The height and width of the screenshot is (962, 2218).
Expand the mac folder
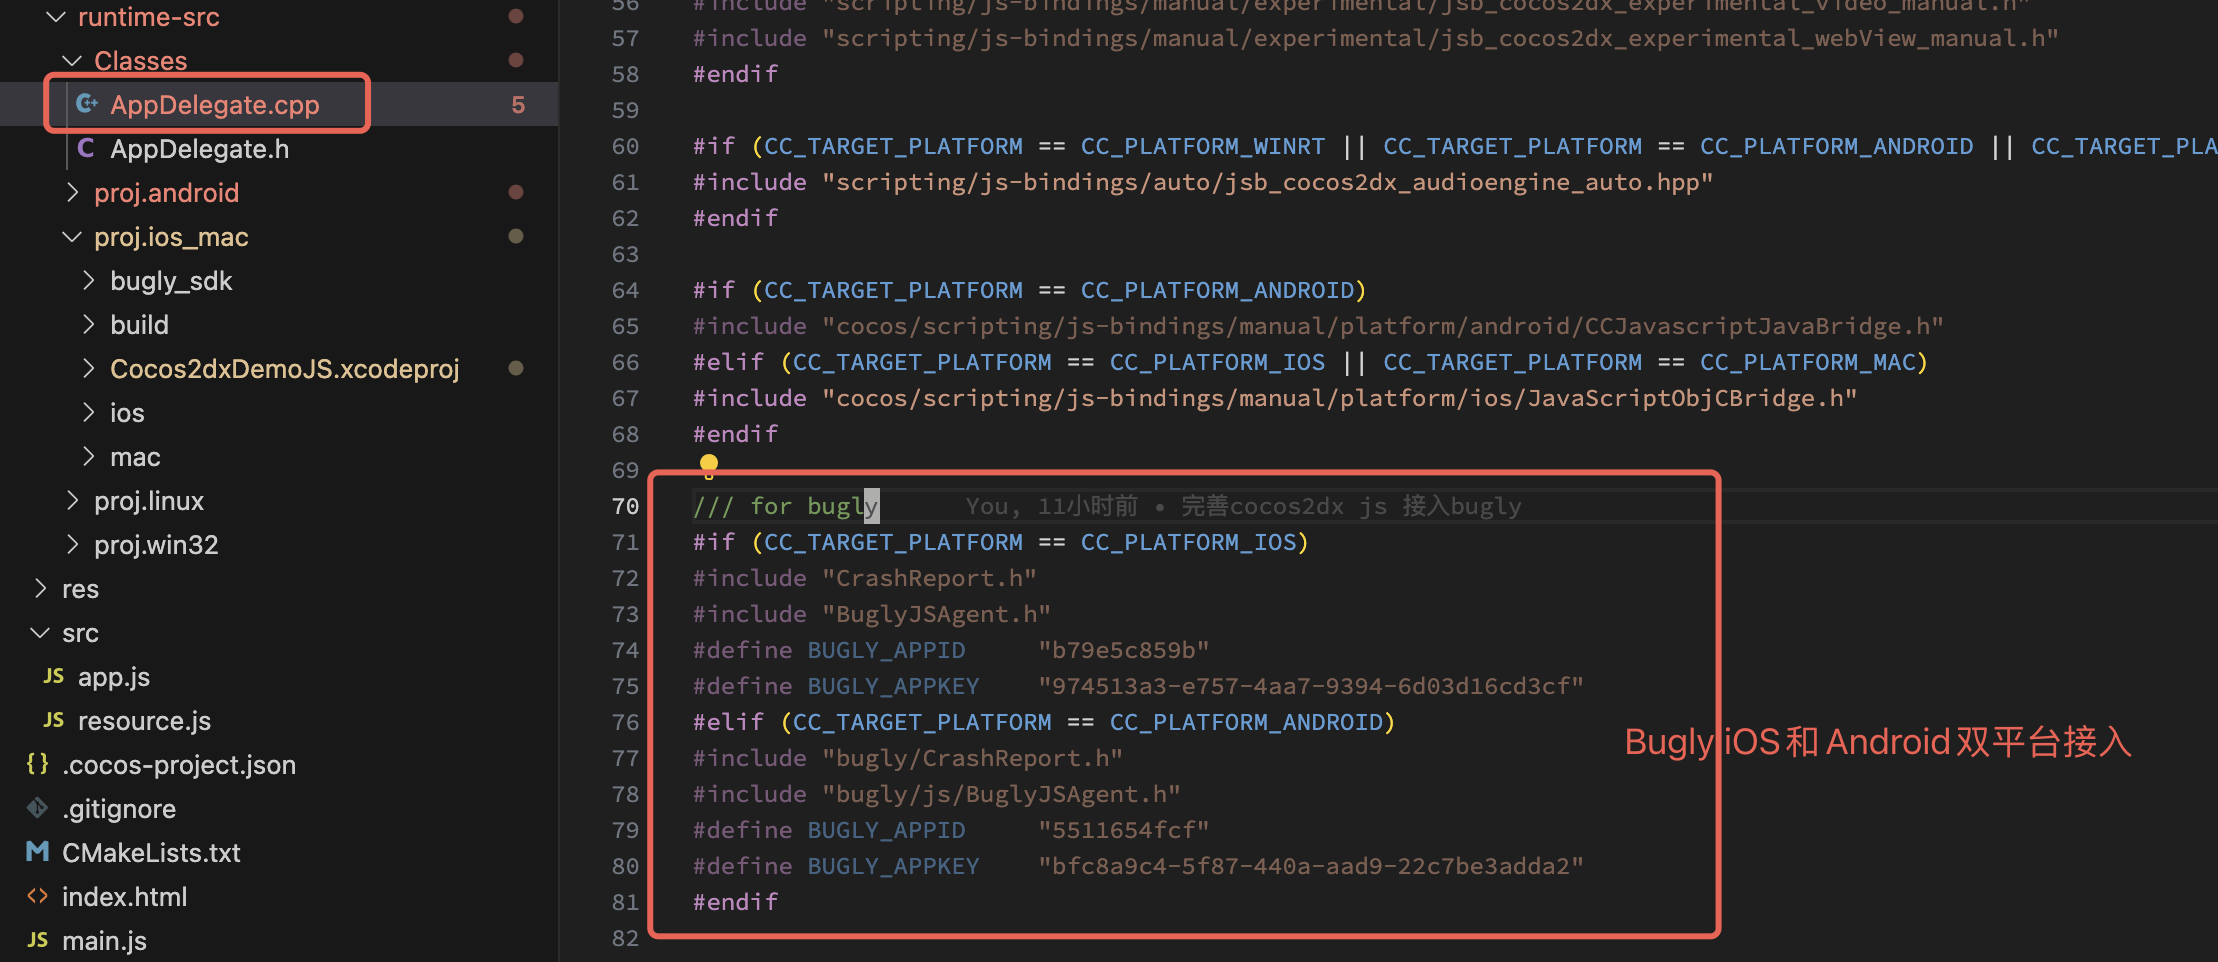[88, 456]
